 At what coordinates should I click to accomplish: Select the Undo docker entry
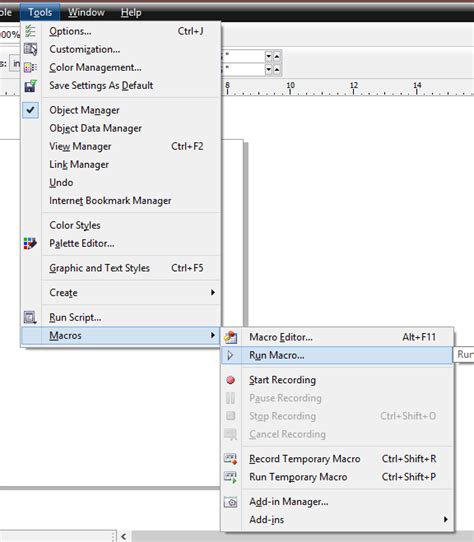pos(121,182)
